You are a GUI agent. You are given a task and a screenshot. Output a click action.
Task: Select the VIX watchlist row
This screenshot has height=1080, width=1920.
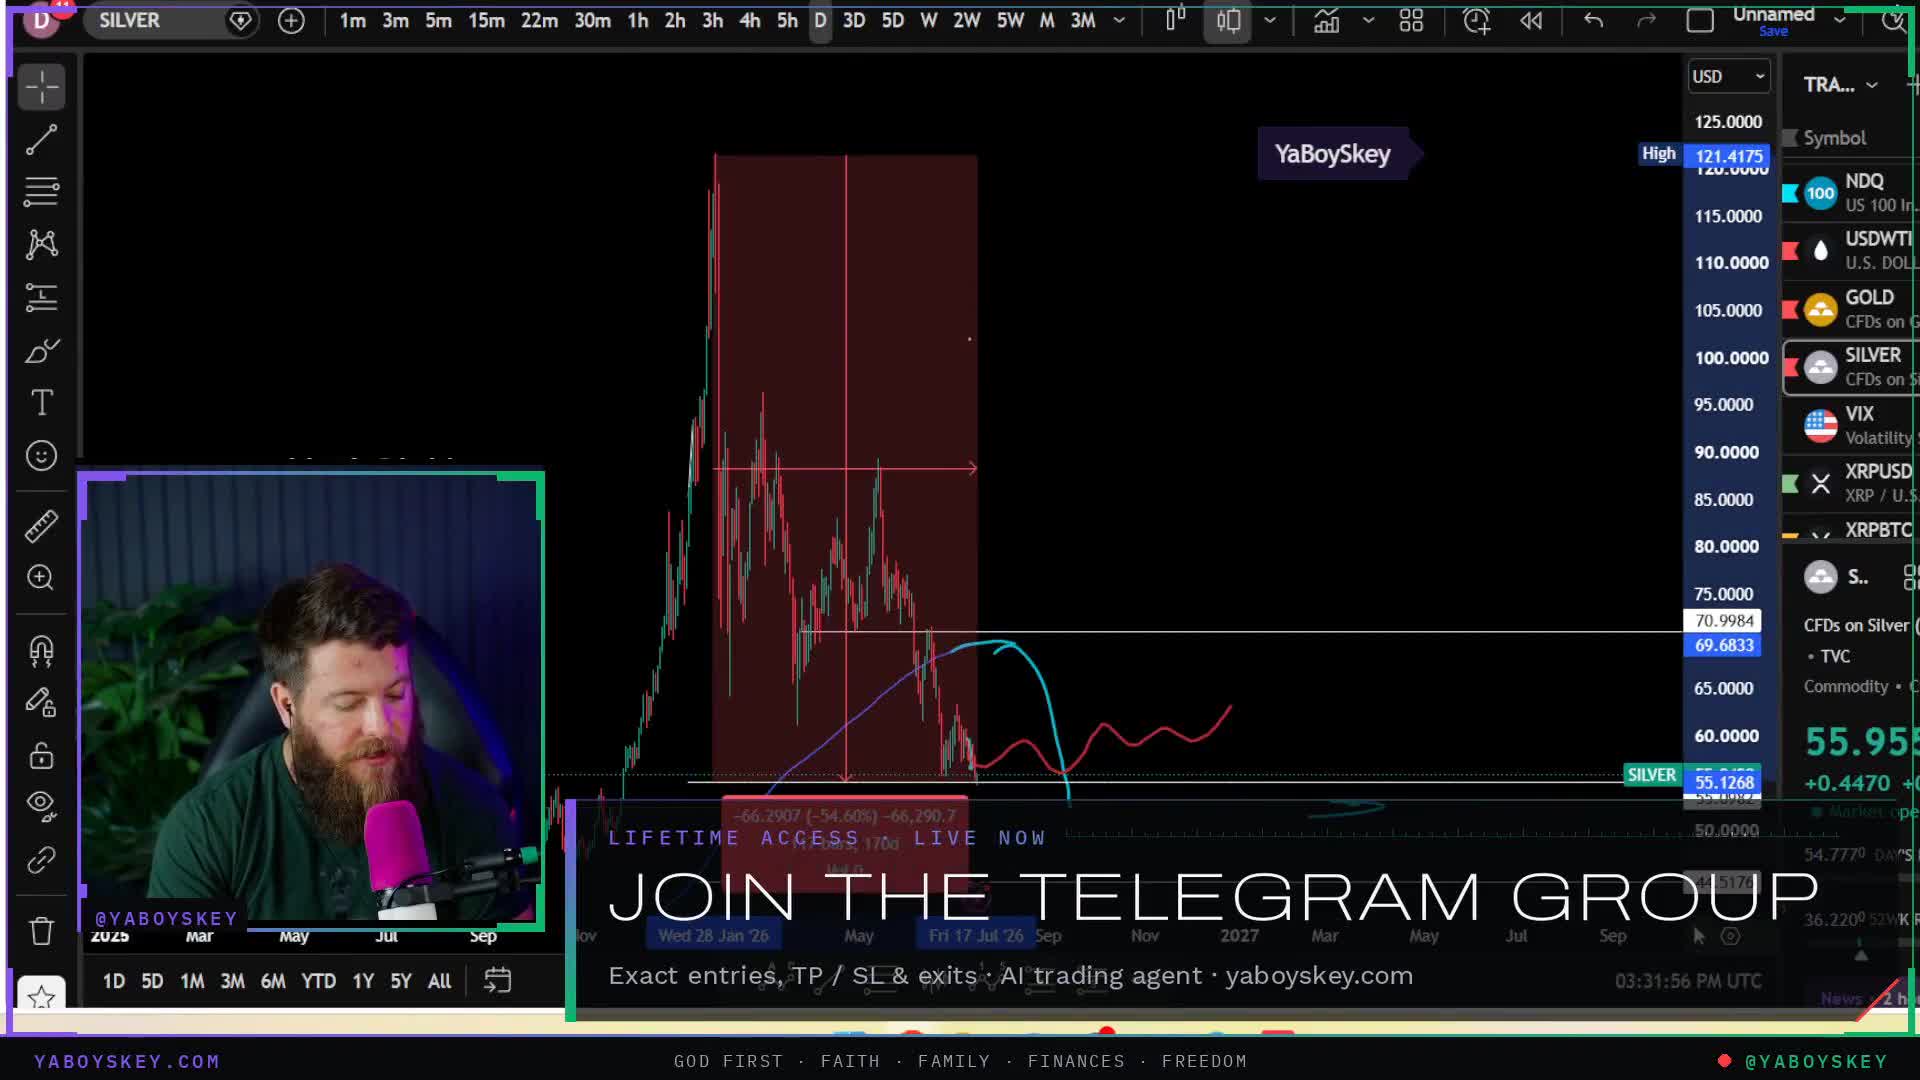[x=1851, y=425]
